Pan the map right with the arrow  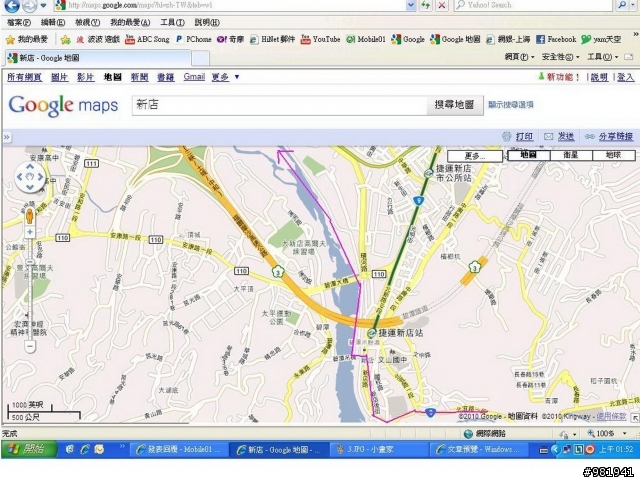(x=40, y=177)
